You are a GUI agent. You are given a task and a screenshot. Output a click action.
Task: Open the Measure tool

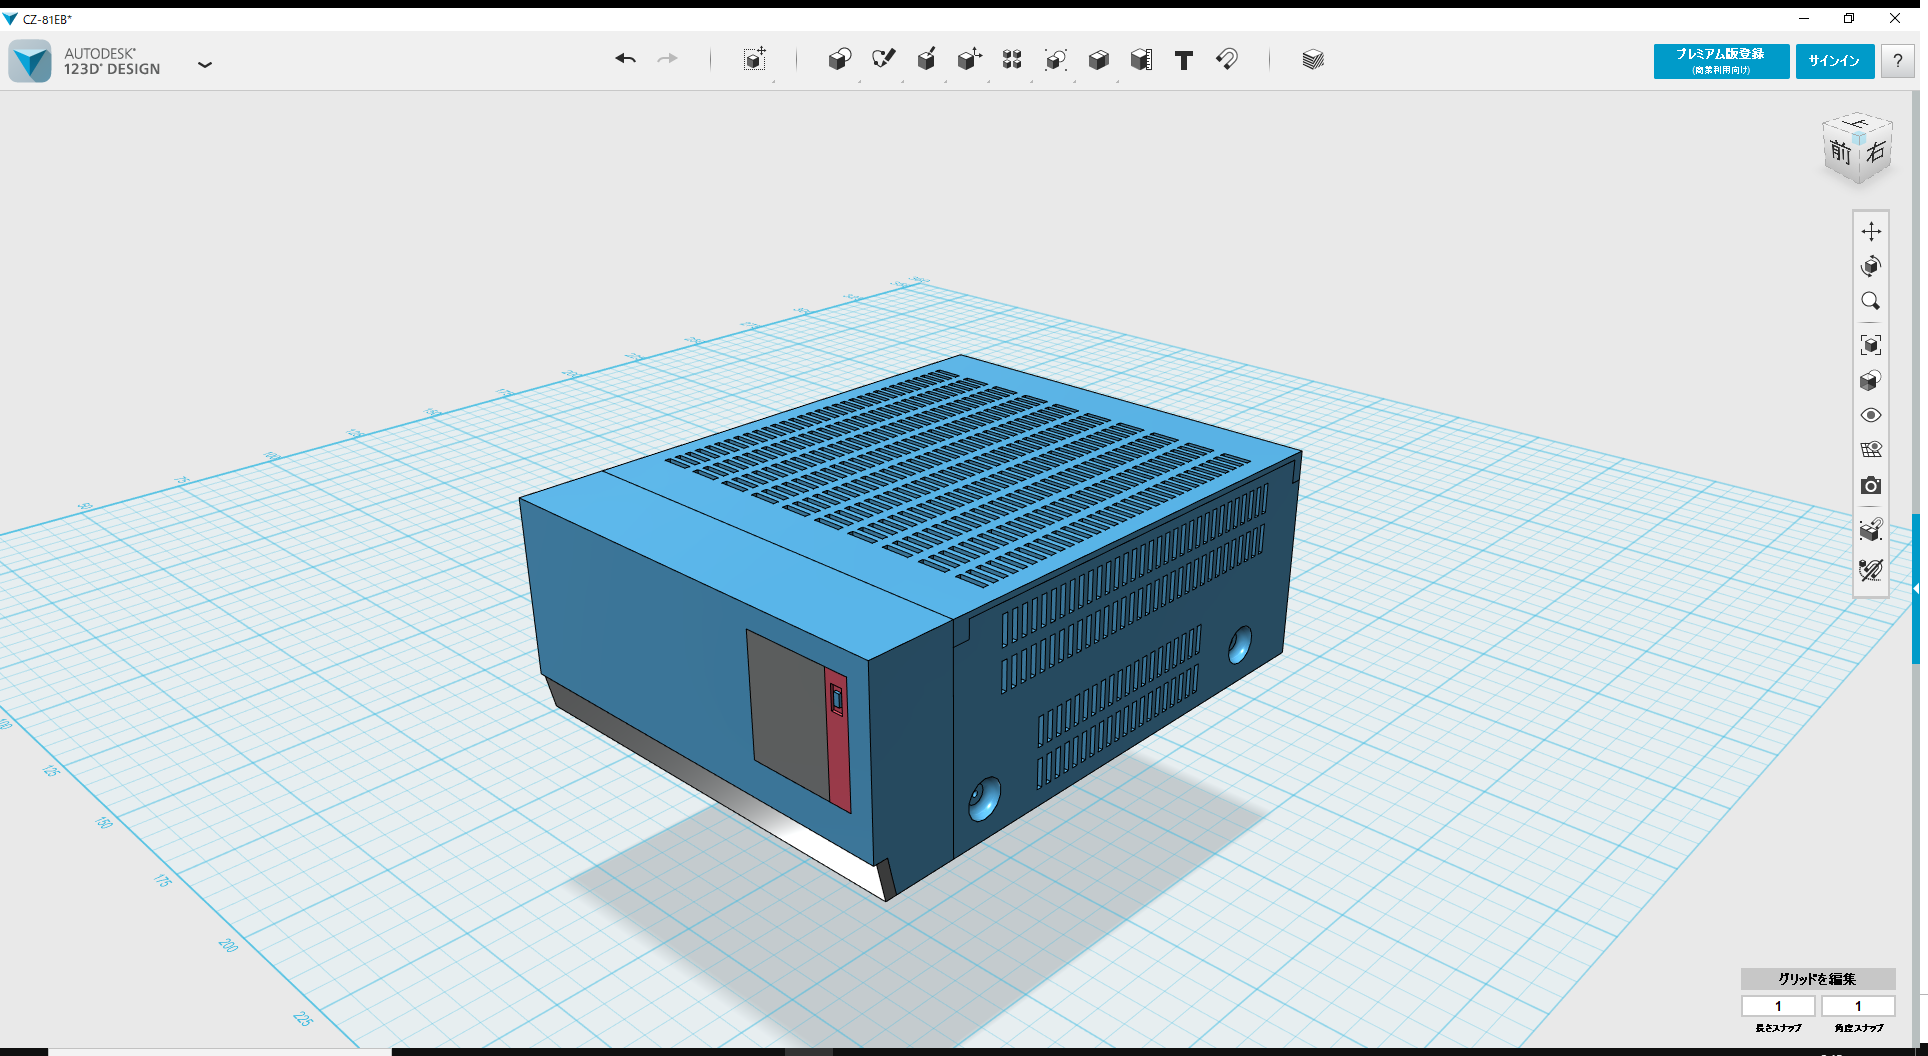point(1141,59)
